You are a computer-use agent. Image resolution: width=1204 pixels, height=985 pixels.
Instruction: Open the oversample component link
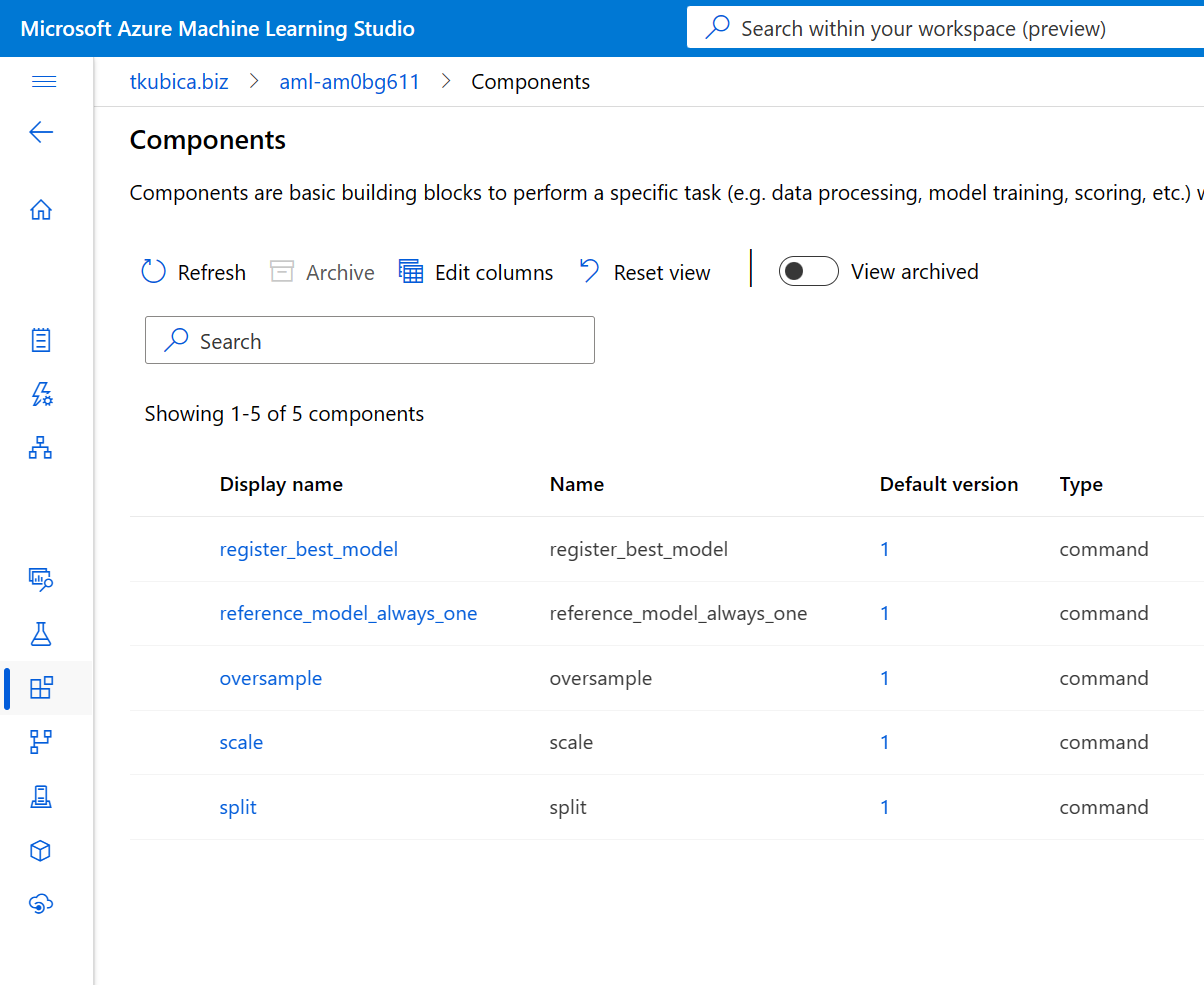tap(271, 678)
